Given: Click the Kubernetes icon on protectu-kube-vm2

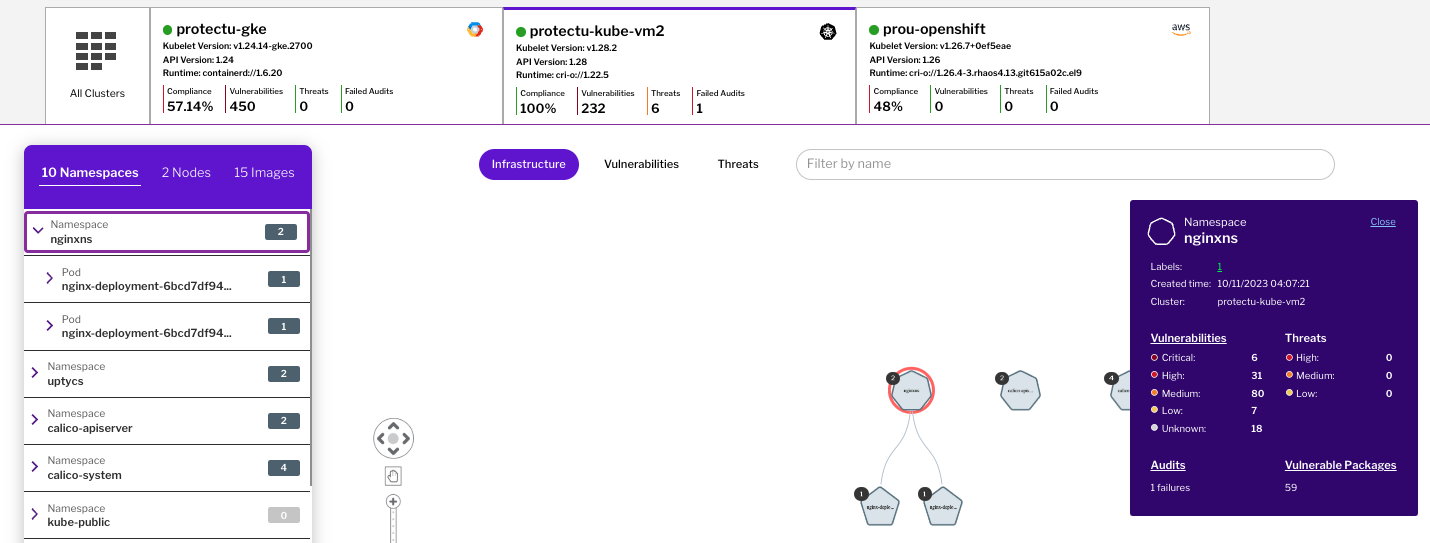Looking at the screenshot, I should tap(827, 32).
